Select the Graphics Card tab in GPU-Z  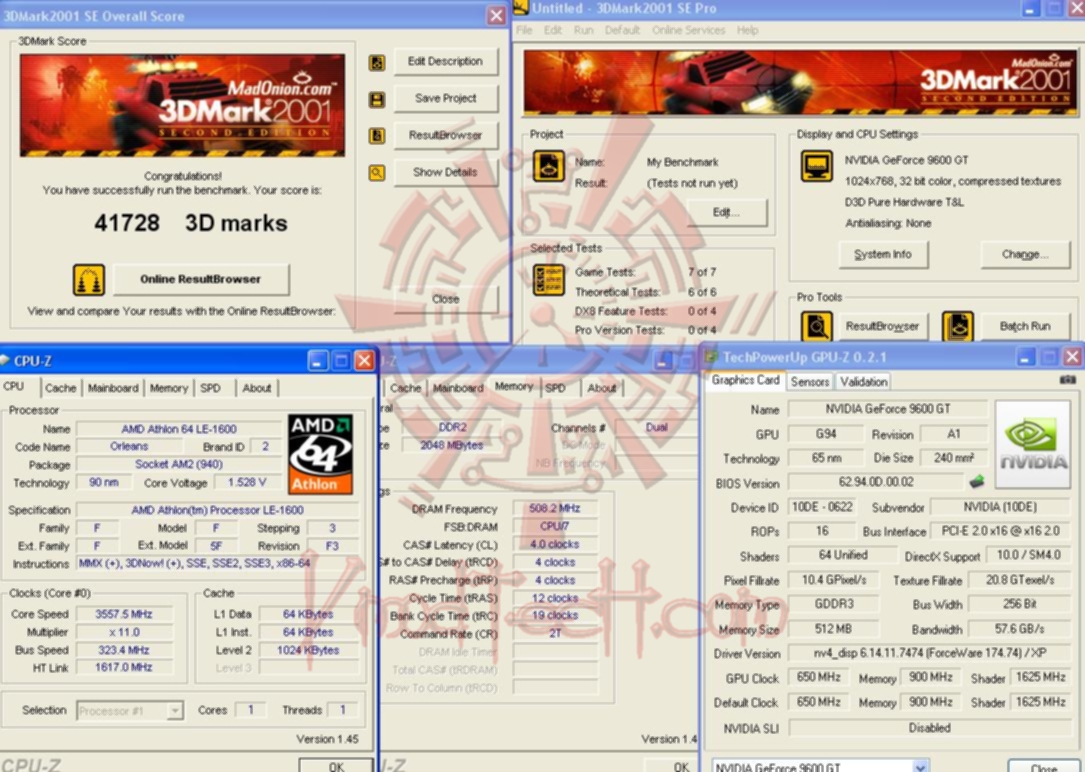[745, 380]
